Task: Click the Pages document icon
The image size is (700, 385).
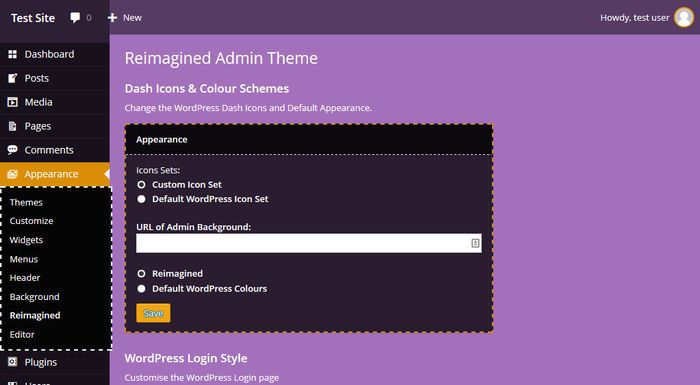Action: pyautogui.click(x=12, y=126)
